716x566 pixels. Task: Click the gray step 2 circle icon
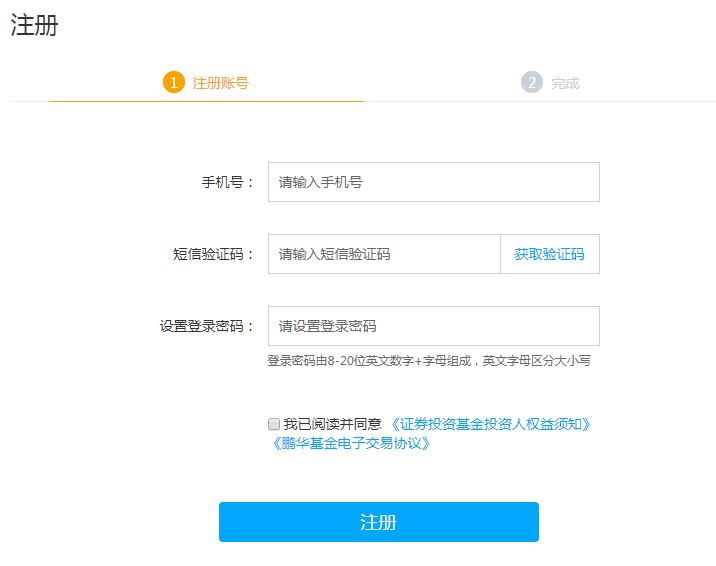pos(532,82)
